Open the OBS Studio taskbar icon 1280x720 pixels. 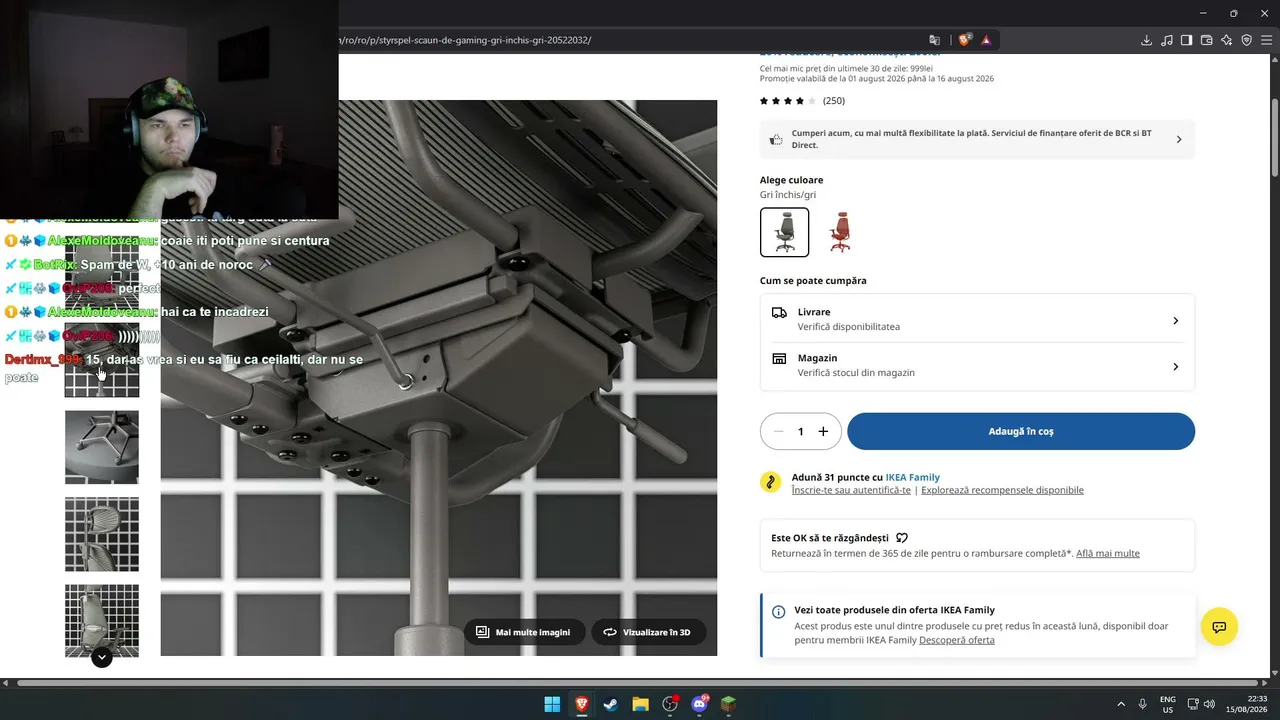click(x=670, y=704)
